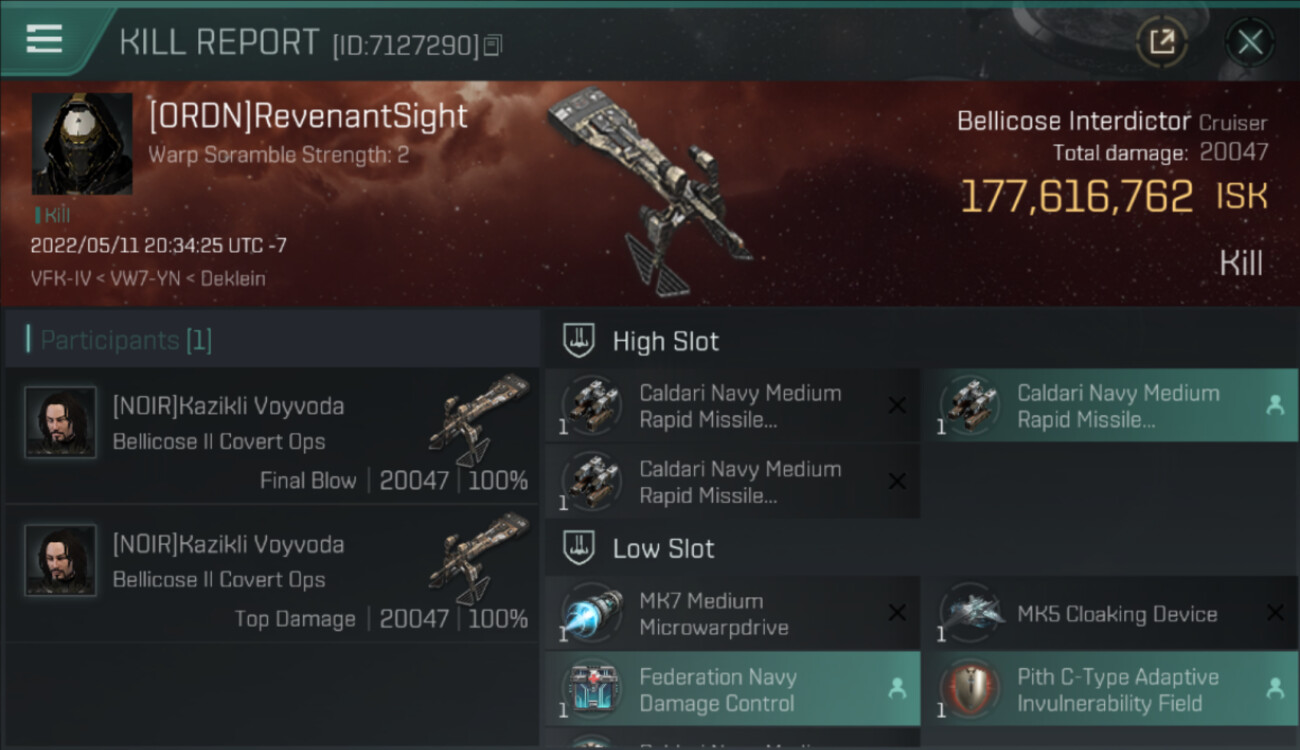Click the X mark on MK5 Cloaking Device row
Screen dimensions: 1300x750
[x=1275, y=613]
